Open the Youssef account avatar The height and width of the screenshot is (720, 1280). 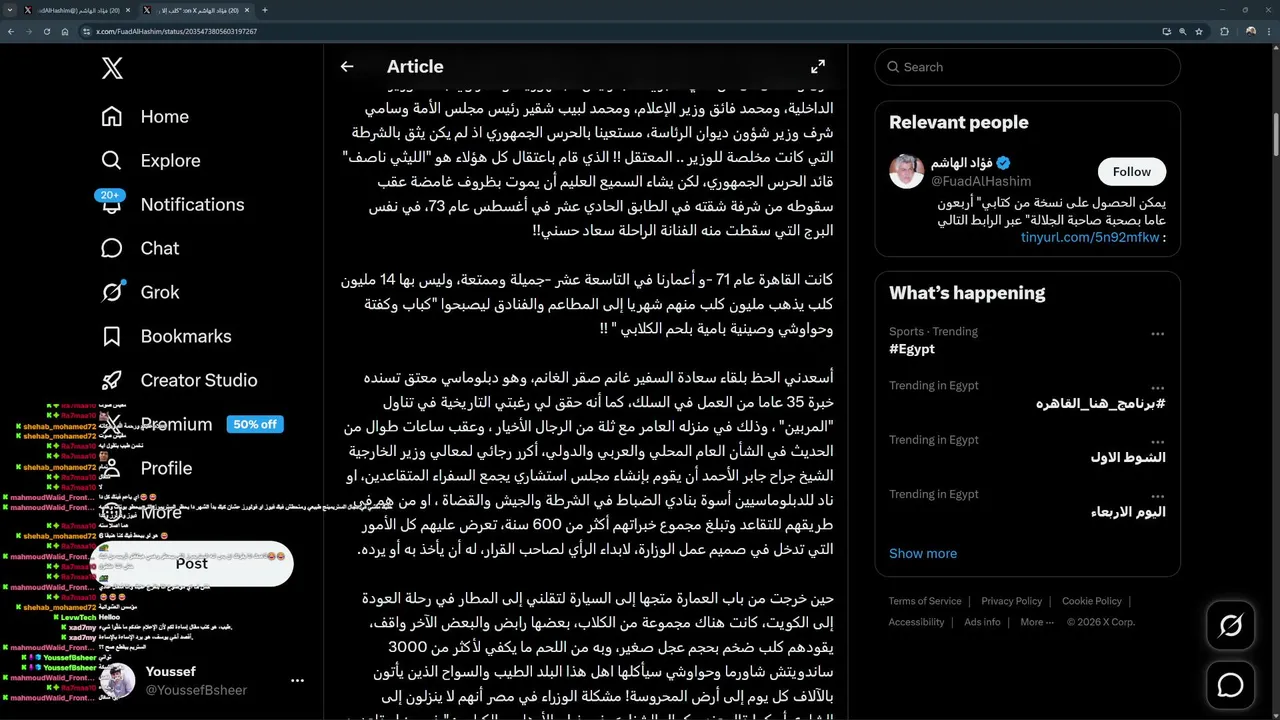coord(117,681)
